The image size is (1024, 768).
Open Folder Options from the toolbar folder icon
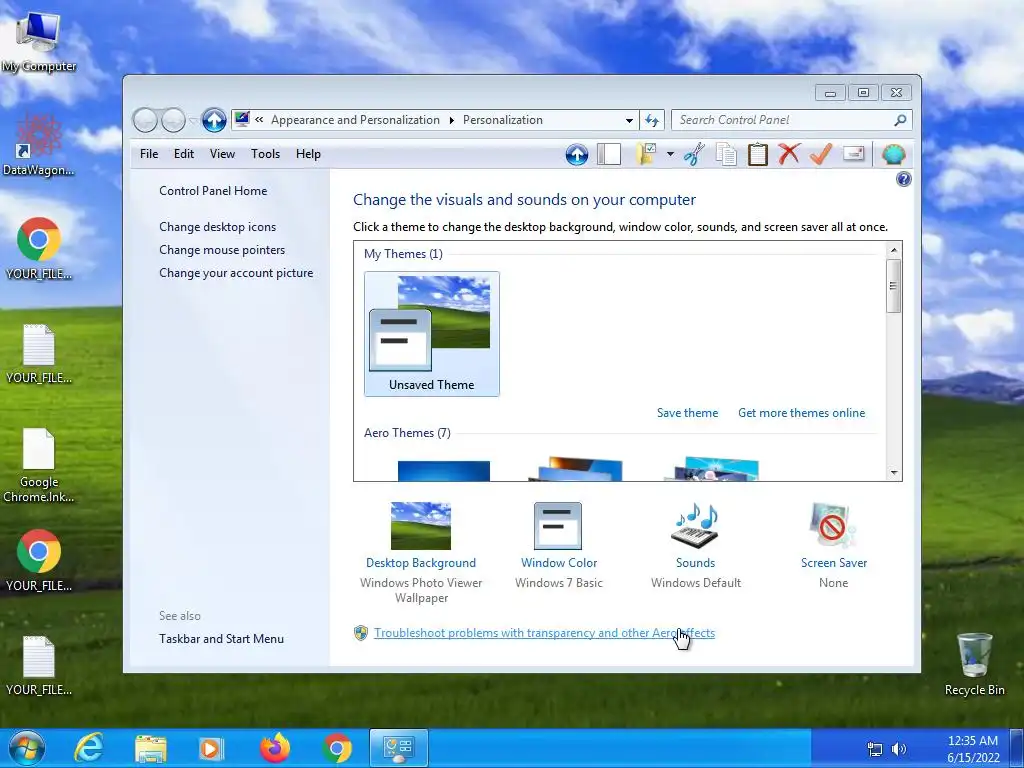tap(646, 155)
